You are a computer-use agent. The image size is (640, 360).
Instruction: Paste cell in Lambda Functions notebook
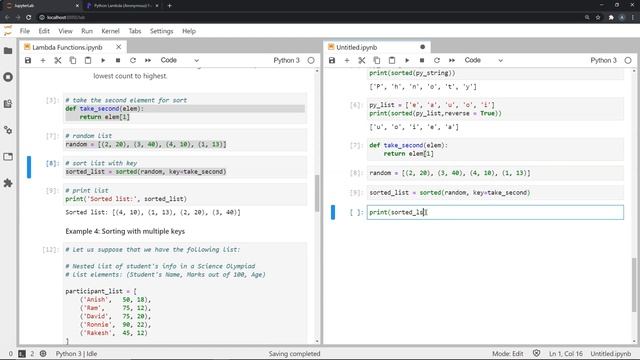[88, 60]
